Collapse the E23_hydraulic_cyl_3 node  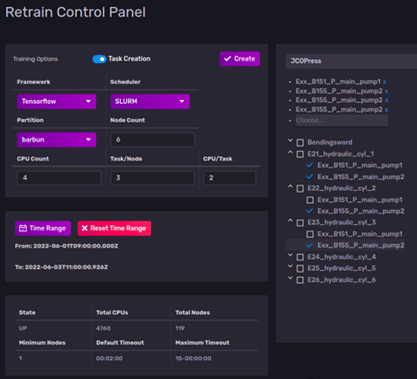(290, 221)
